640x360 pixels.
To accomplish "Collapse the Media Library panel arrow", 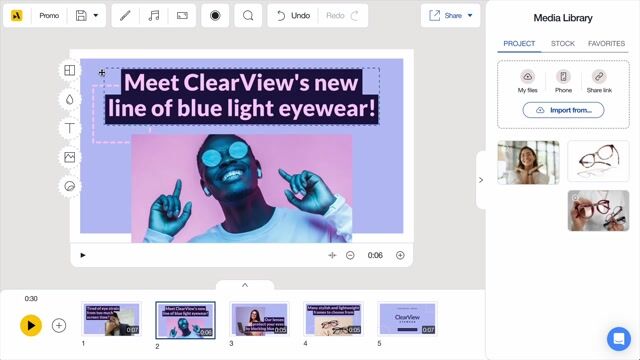I will 481,180.
